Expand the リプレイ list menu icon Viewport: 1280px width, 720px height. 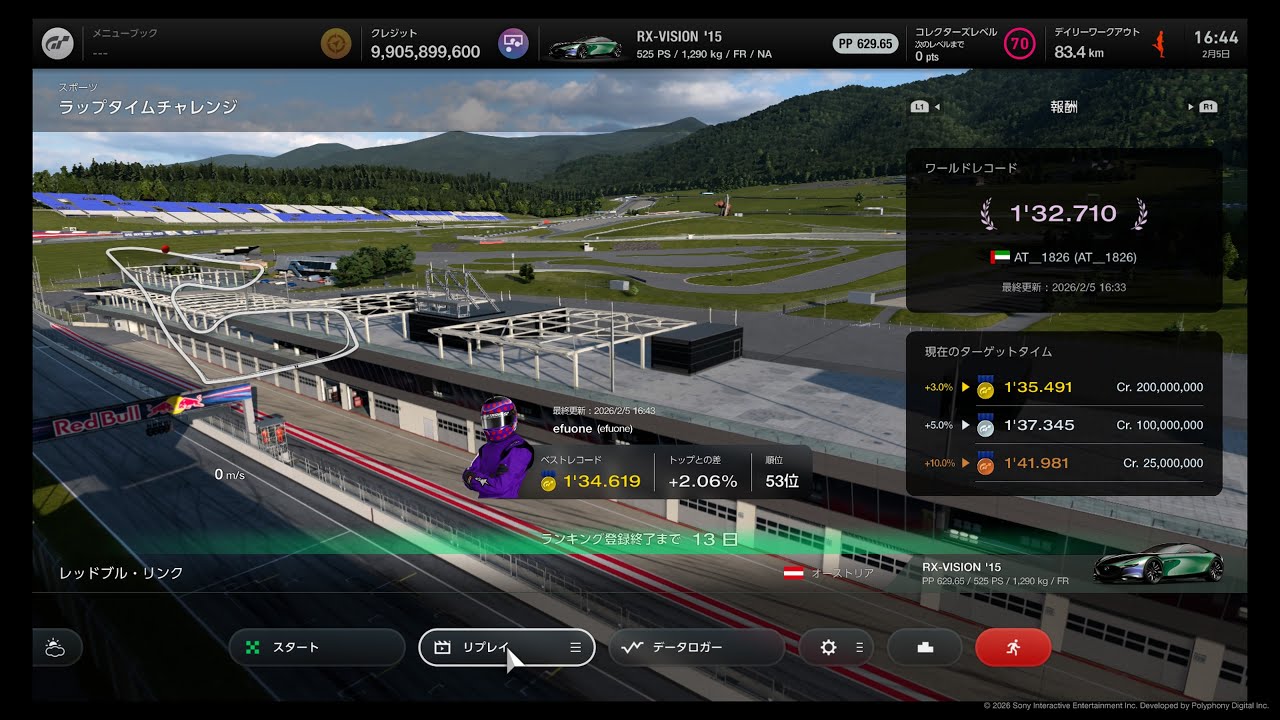pyautogui.click(x=575, y=647)
